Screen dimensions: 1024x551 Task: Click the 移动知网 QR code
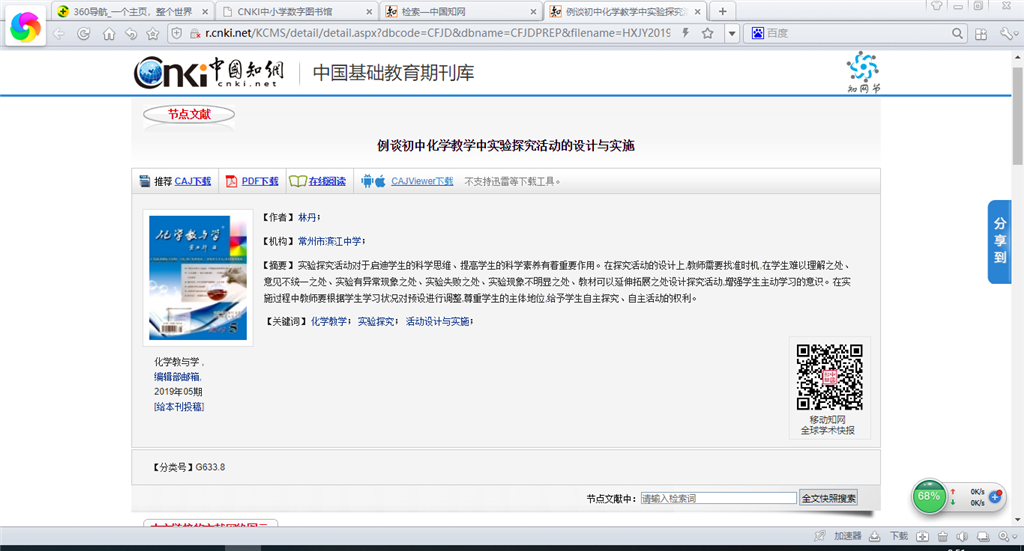pos(829,377)
